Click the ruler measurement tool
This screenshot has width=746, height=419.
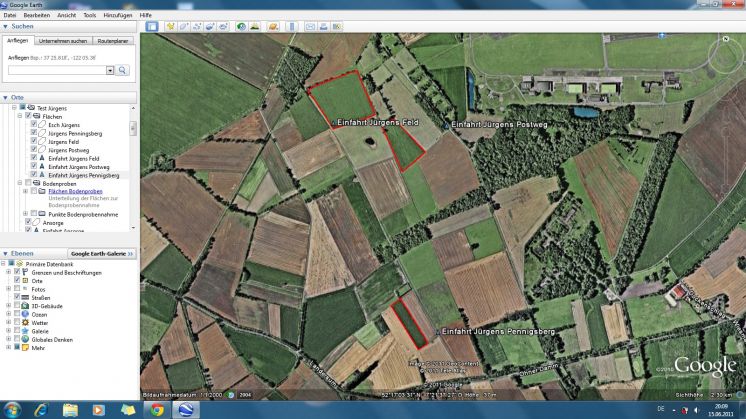coord(290,26)
